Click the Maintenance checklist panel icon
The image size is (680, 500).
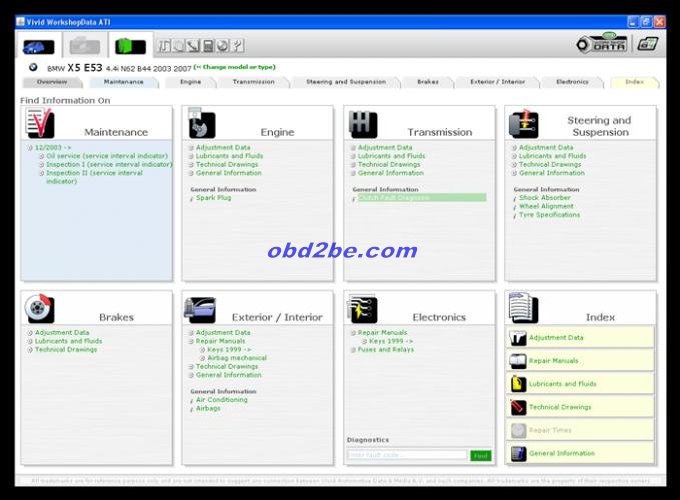pyautogui.click(x=39, y=123)
